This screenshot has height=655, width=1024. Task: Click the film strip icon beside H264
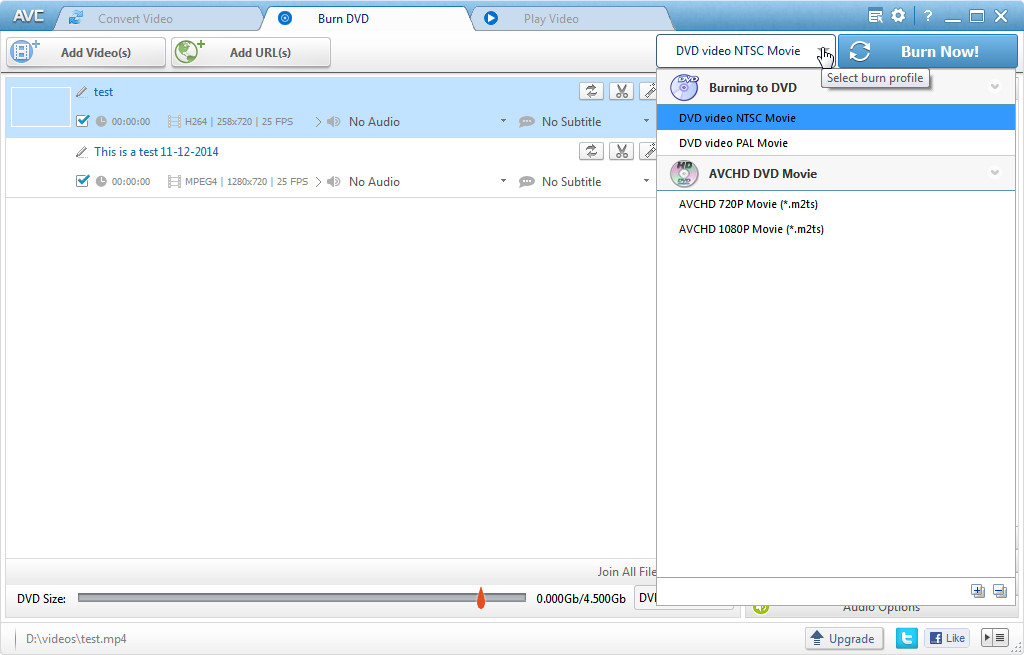[x=174, y=121]
